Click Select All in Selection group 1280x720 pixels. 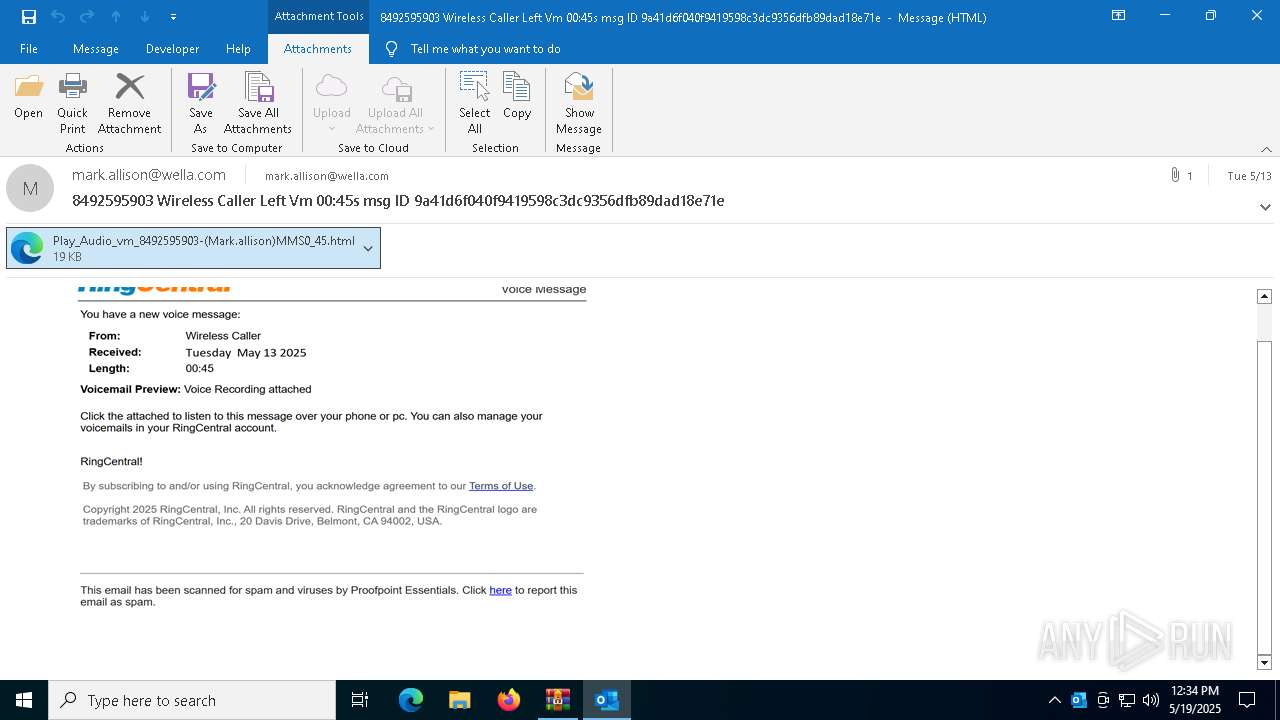(x=475, y=103)
